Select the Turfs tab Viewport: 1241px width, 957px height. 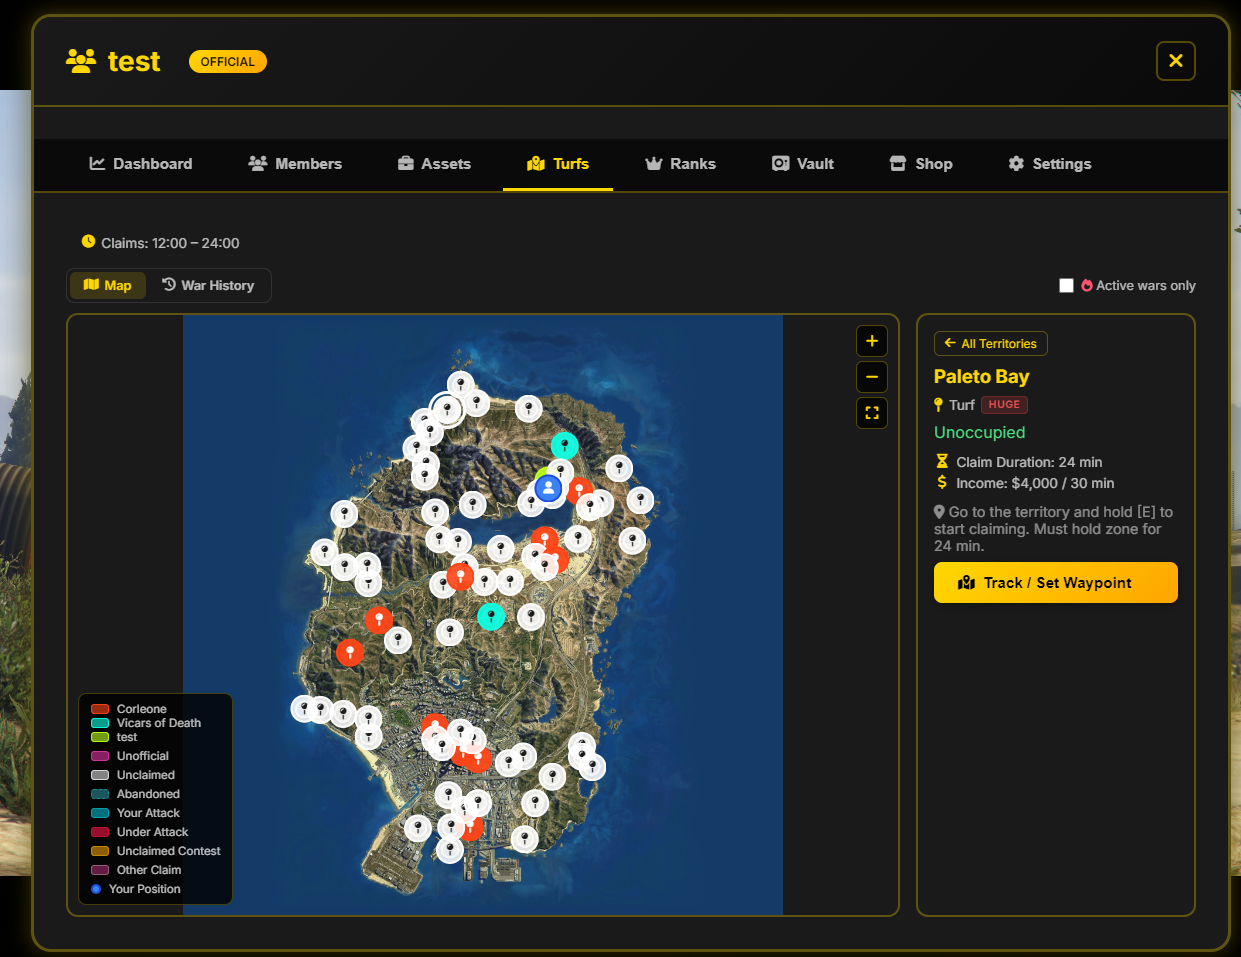pyautogui.click(x=558, y=163)
